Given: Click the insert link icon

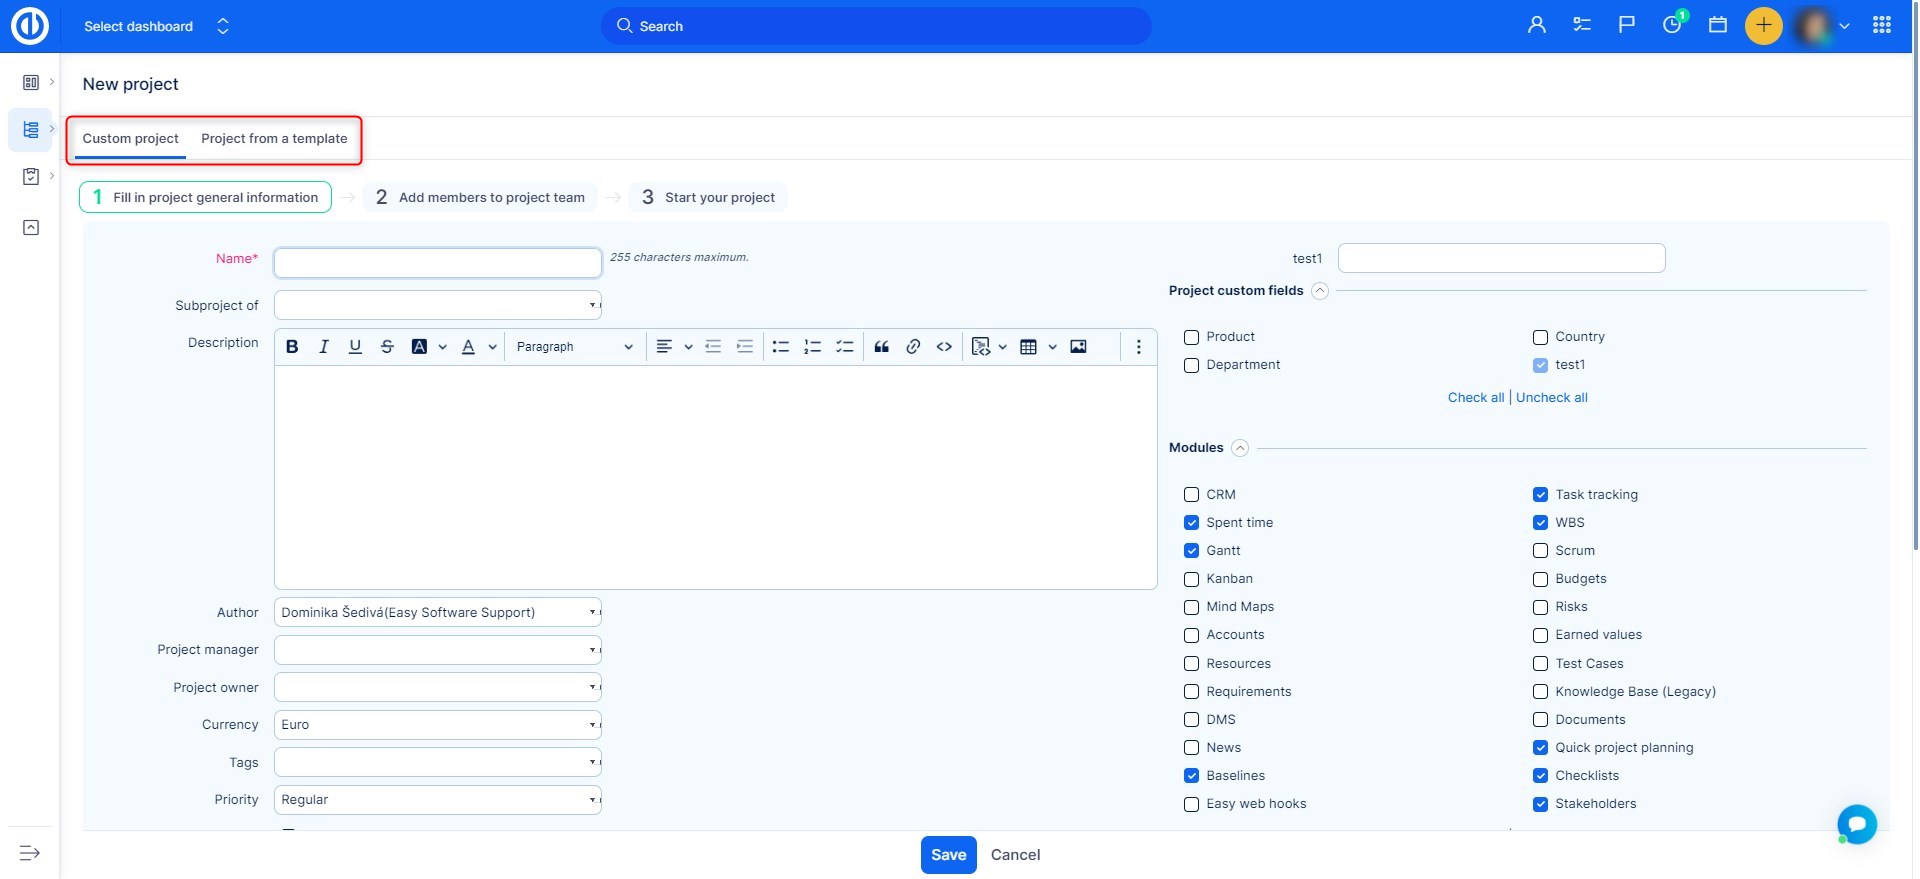Looking at the screenshot, I should [913, 347].
